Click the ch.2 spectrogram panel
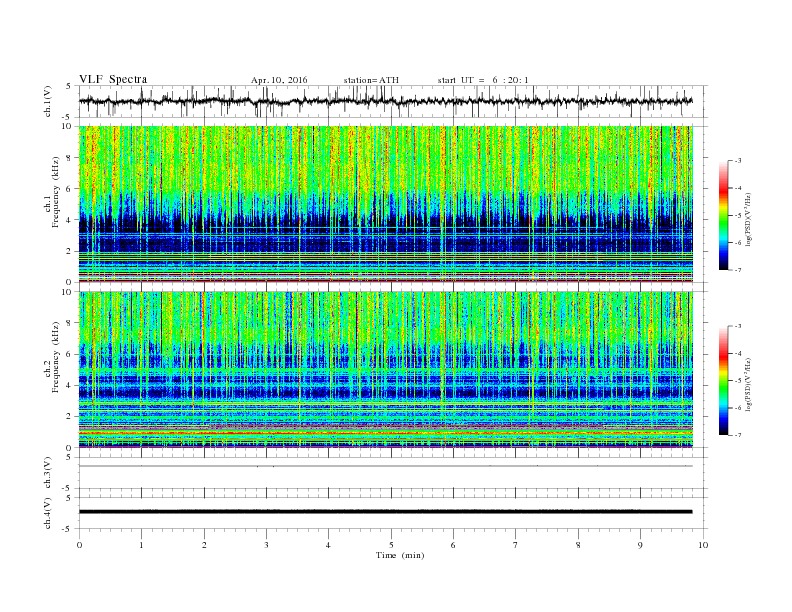The width and height of the screenshot is (792, 612). coord(386,369)
